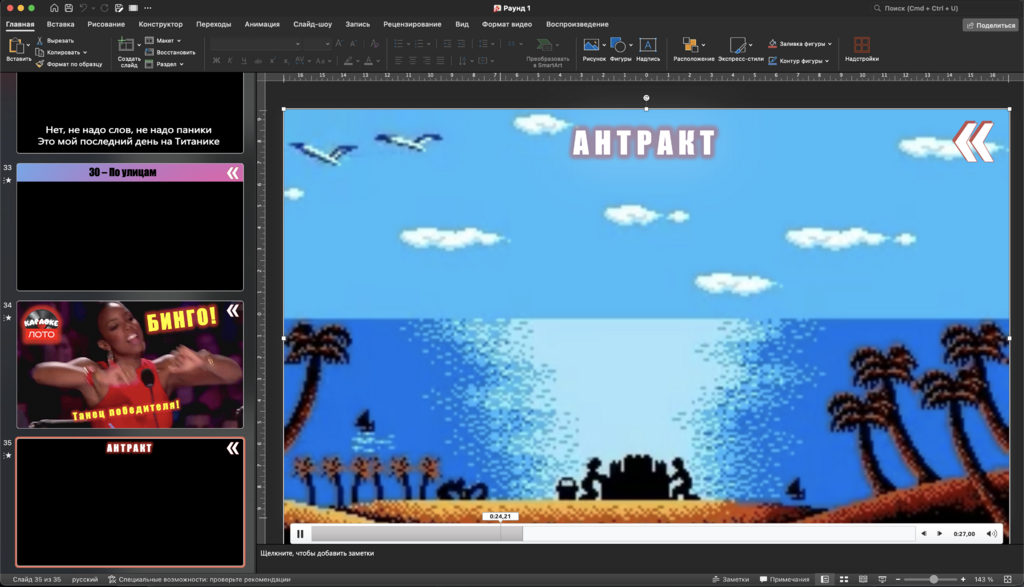The image size is (1024, 587).
Task: Redo the last action
Action: click(104, 8)
